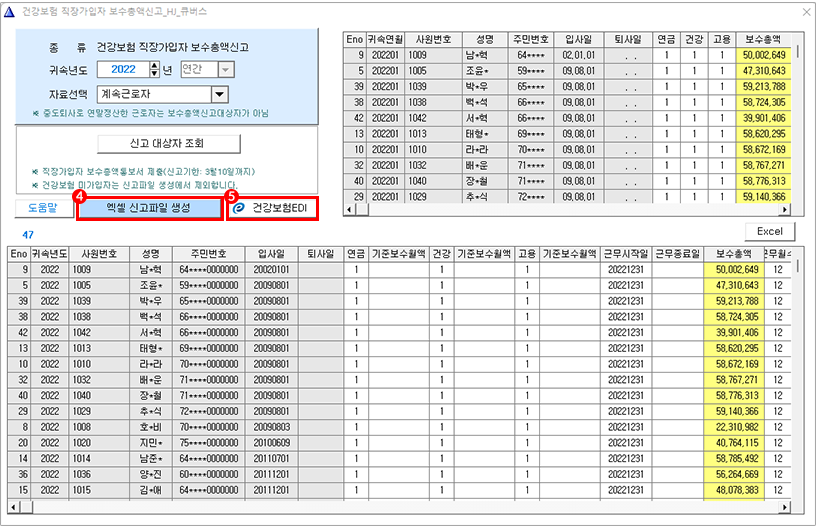Click the app icon in title bar

9,11
